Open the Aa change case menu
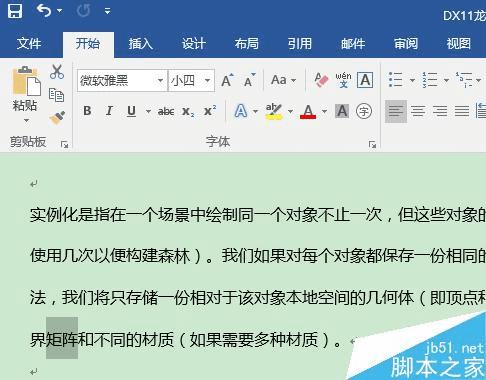The height and width of the screenshot is (380, 486). (x=283, y=80)
